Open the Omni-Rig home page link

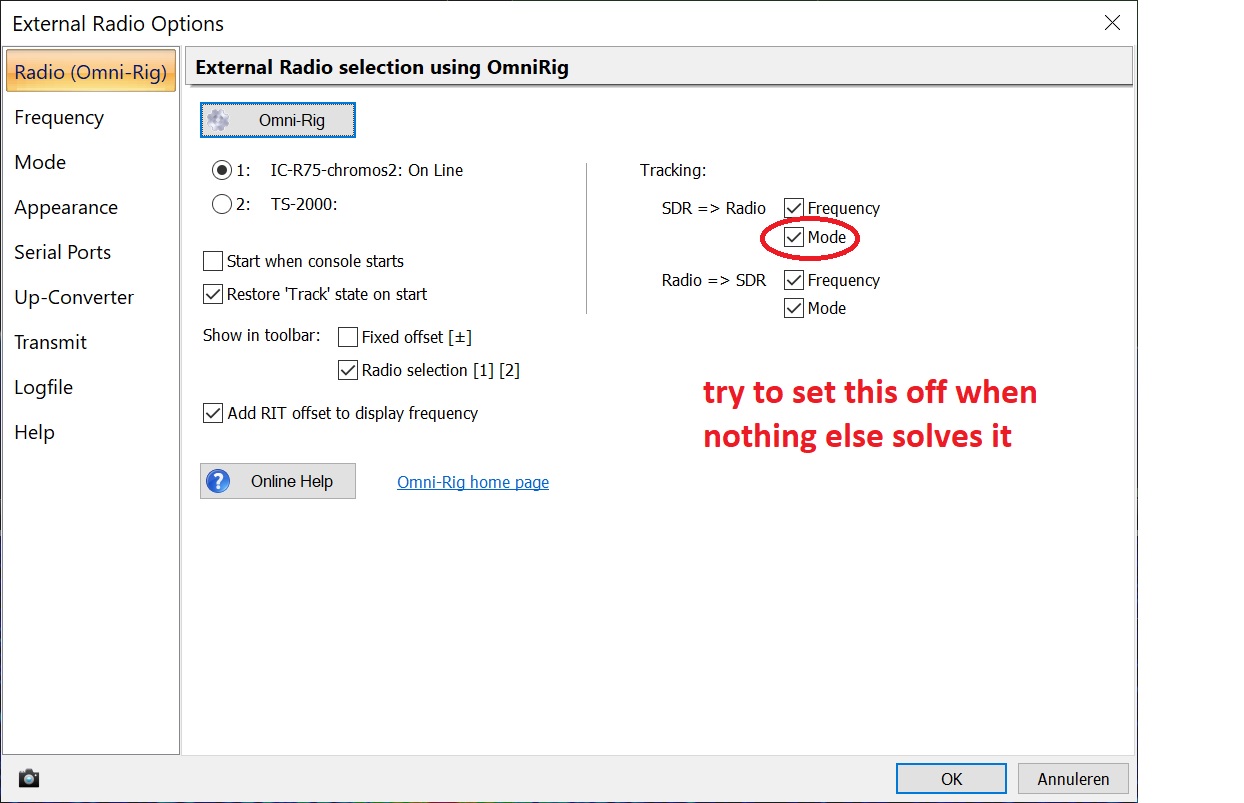tap(473, 482)
